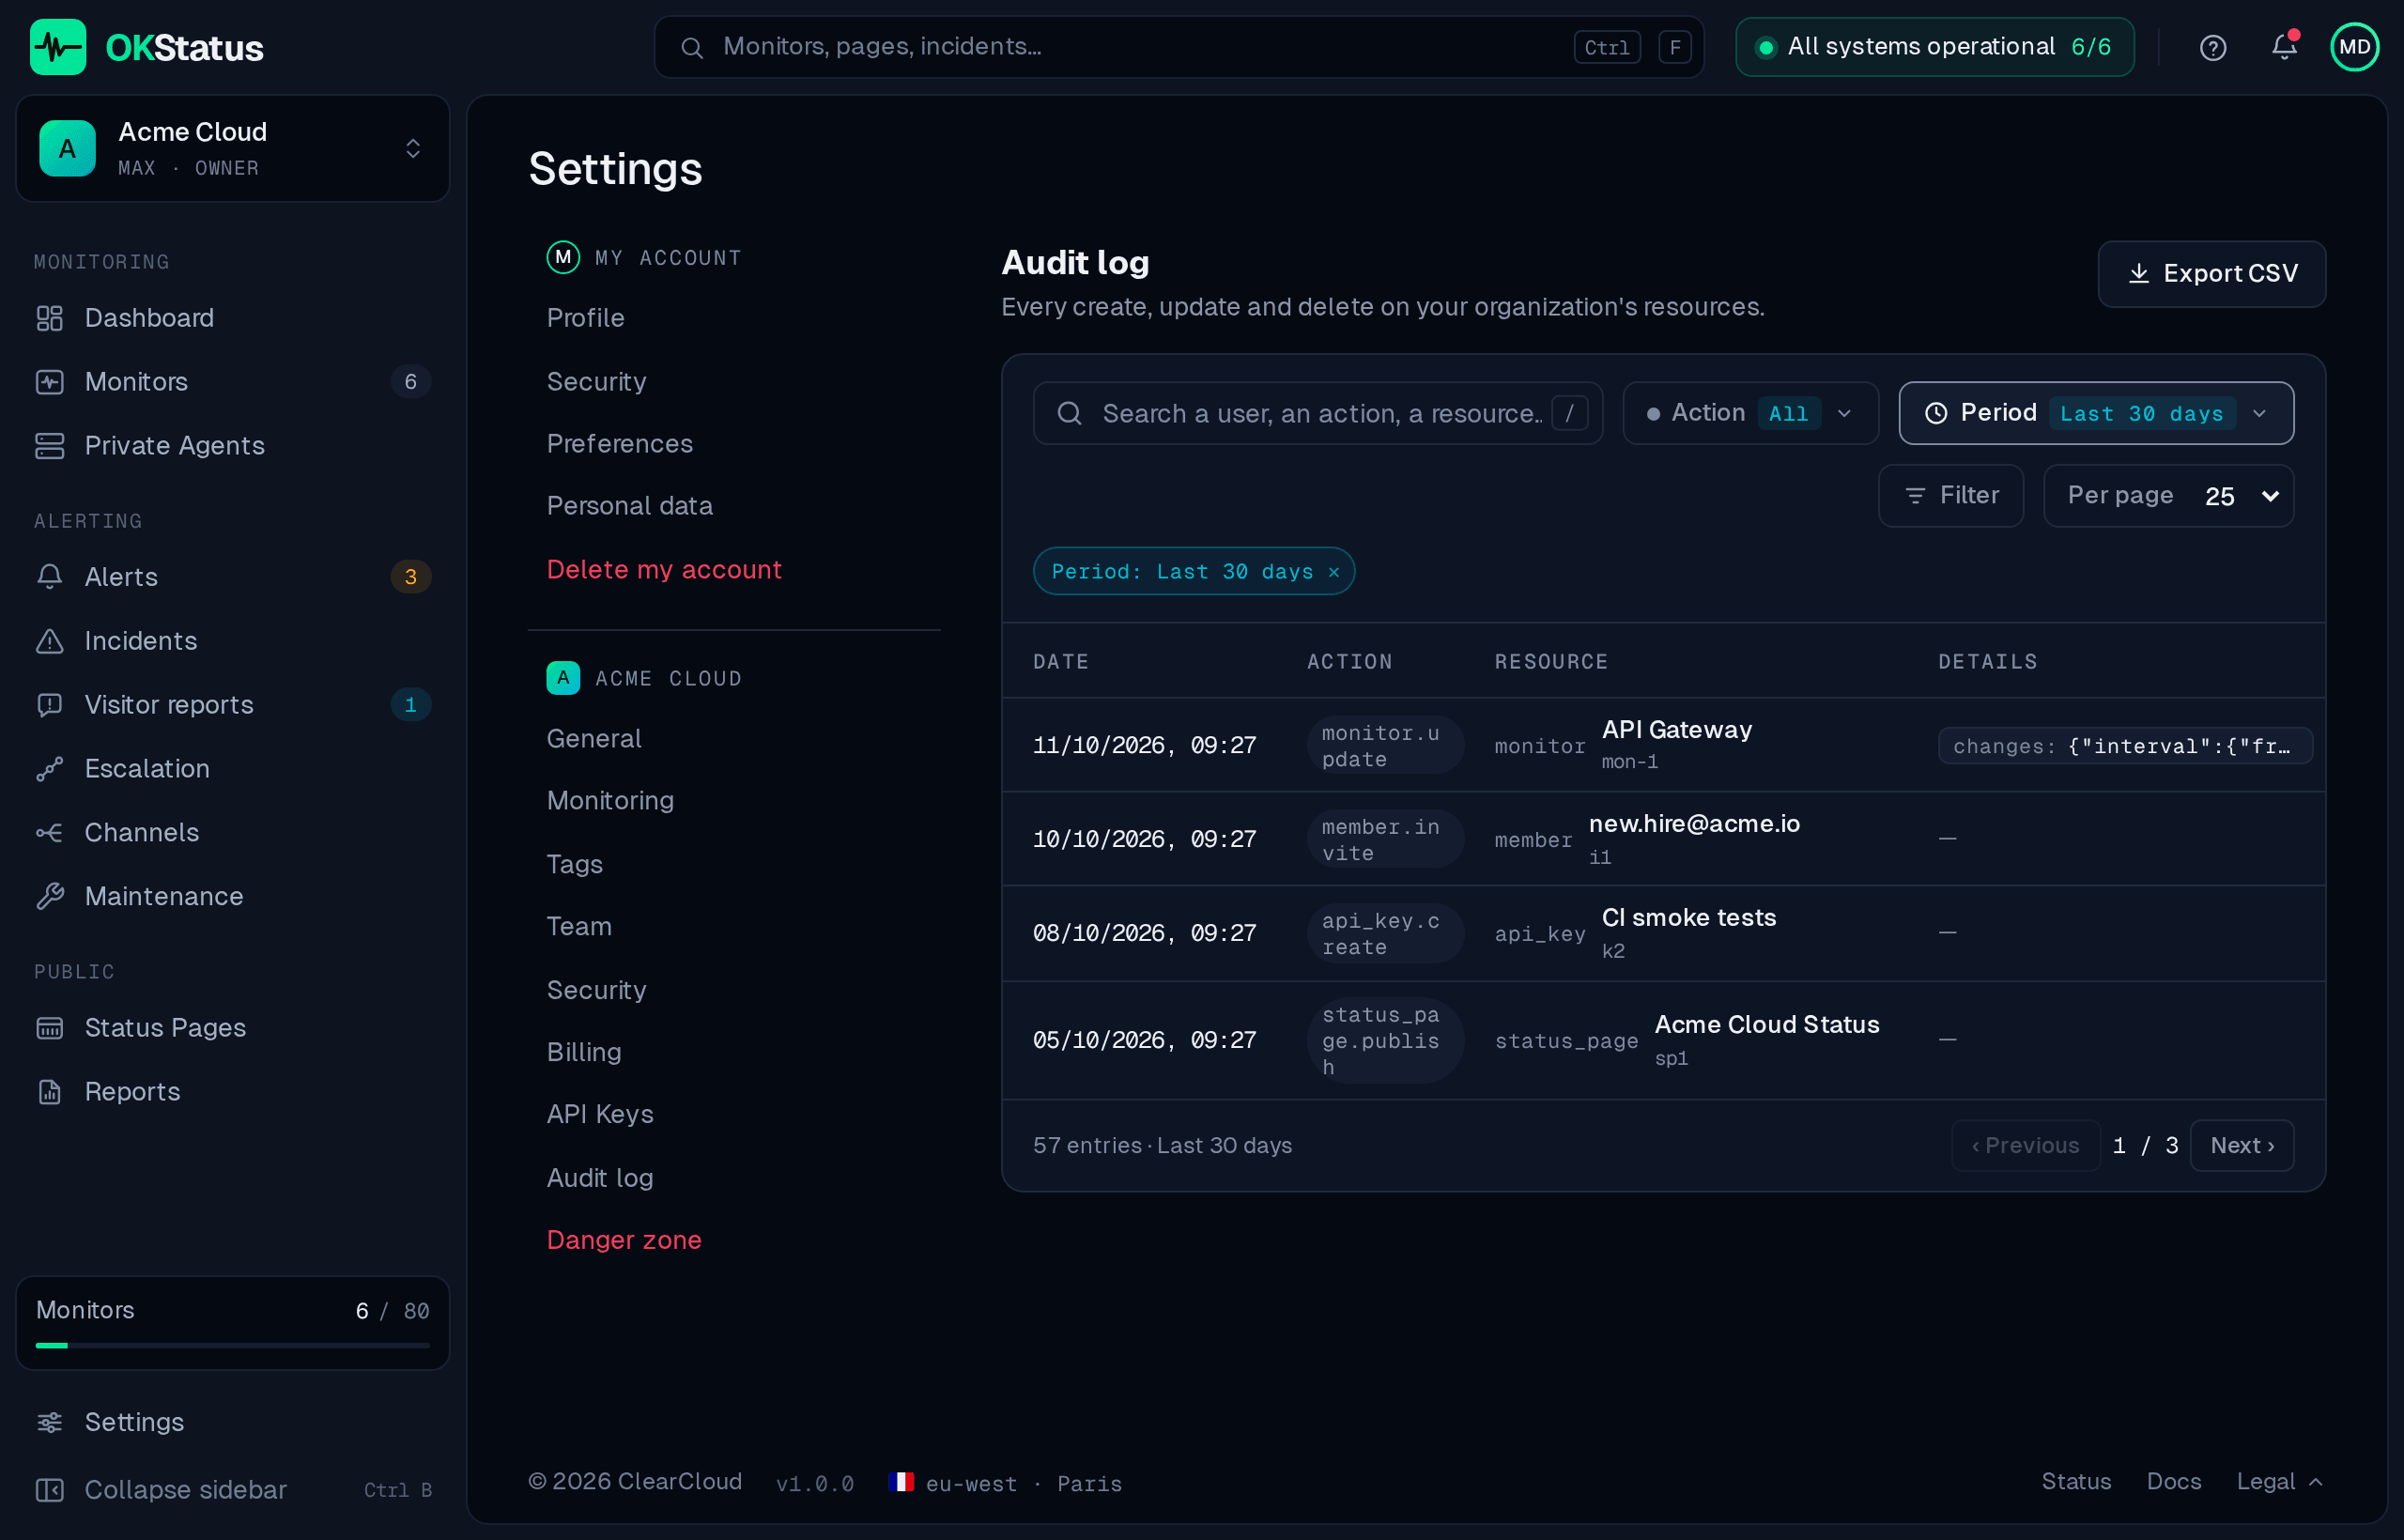Expand the Legal footer menu
Image resolution: width=2404 pixels, height=1540 pixels.
[x=2279, y=1481]
